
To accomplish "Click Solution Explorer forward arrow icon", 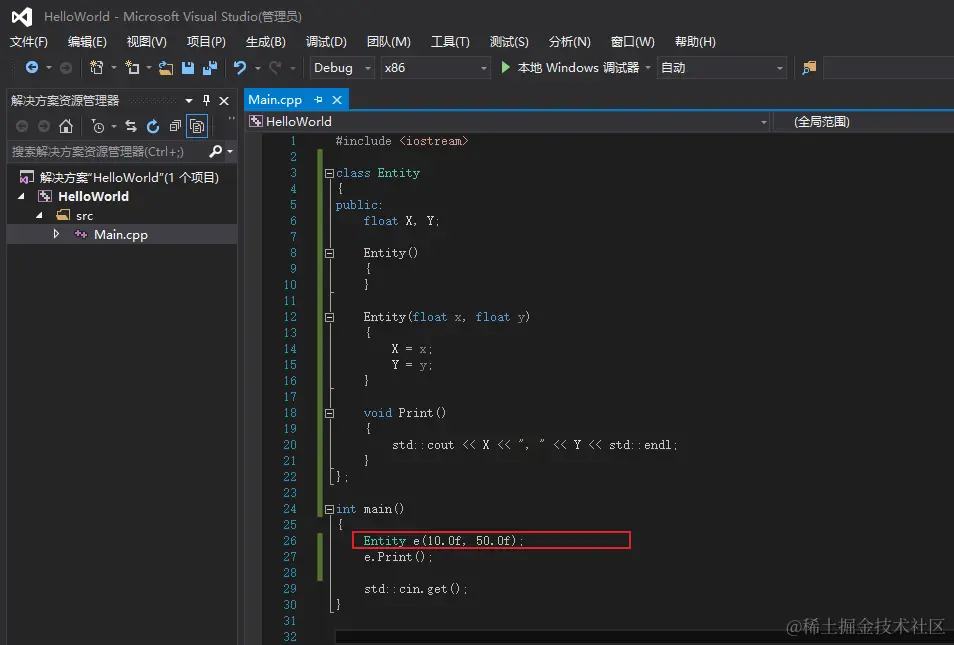I will coord(44,126).
